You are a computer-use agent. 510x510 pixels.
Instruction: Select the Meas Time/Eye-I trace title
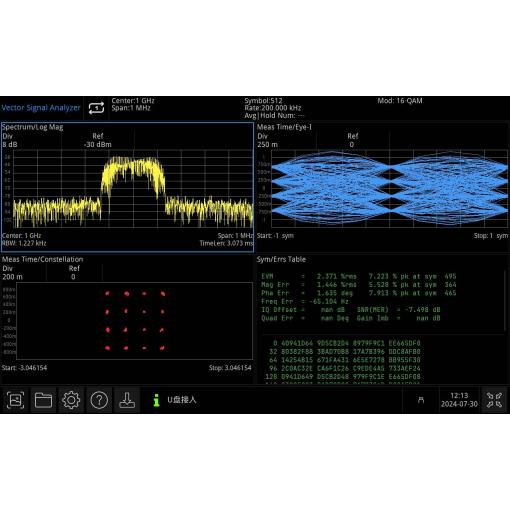point(284,127)
